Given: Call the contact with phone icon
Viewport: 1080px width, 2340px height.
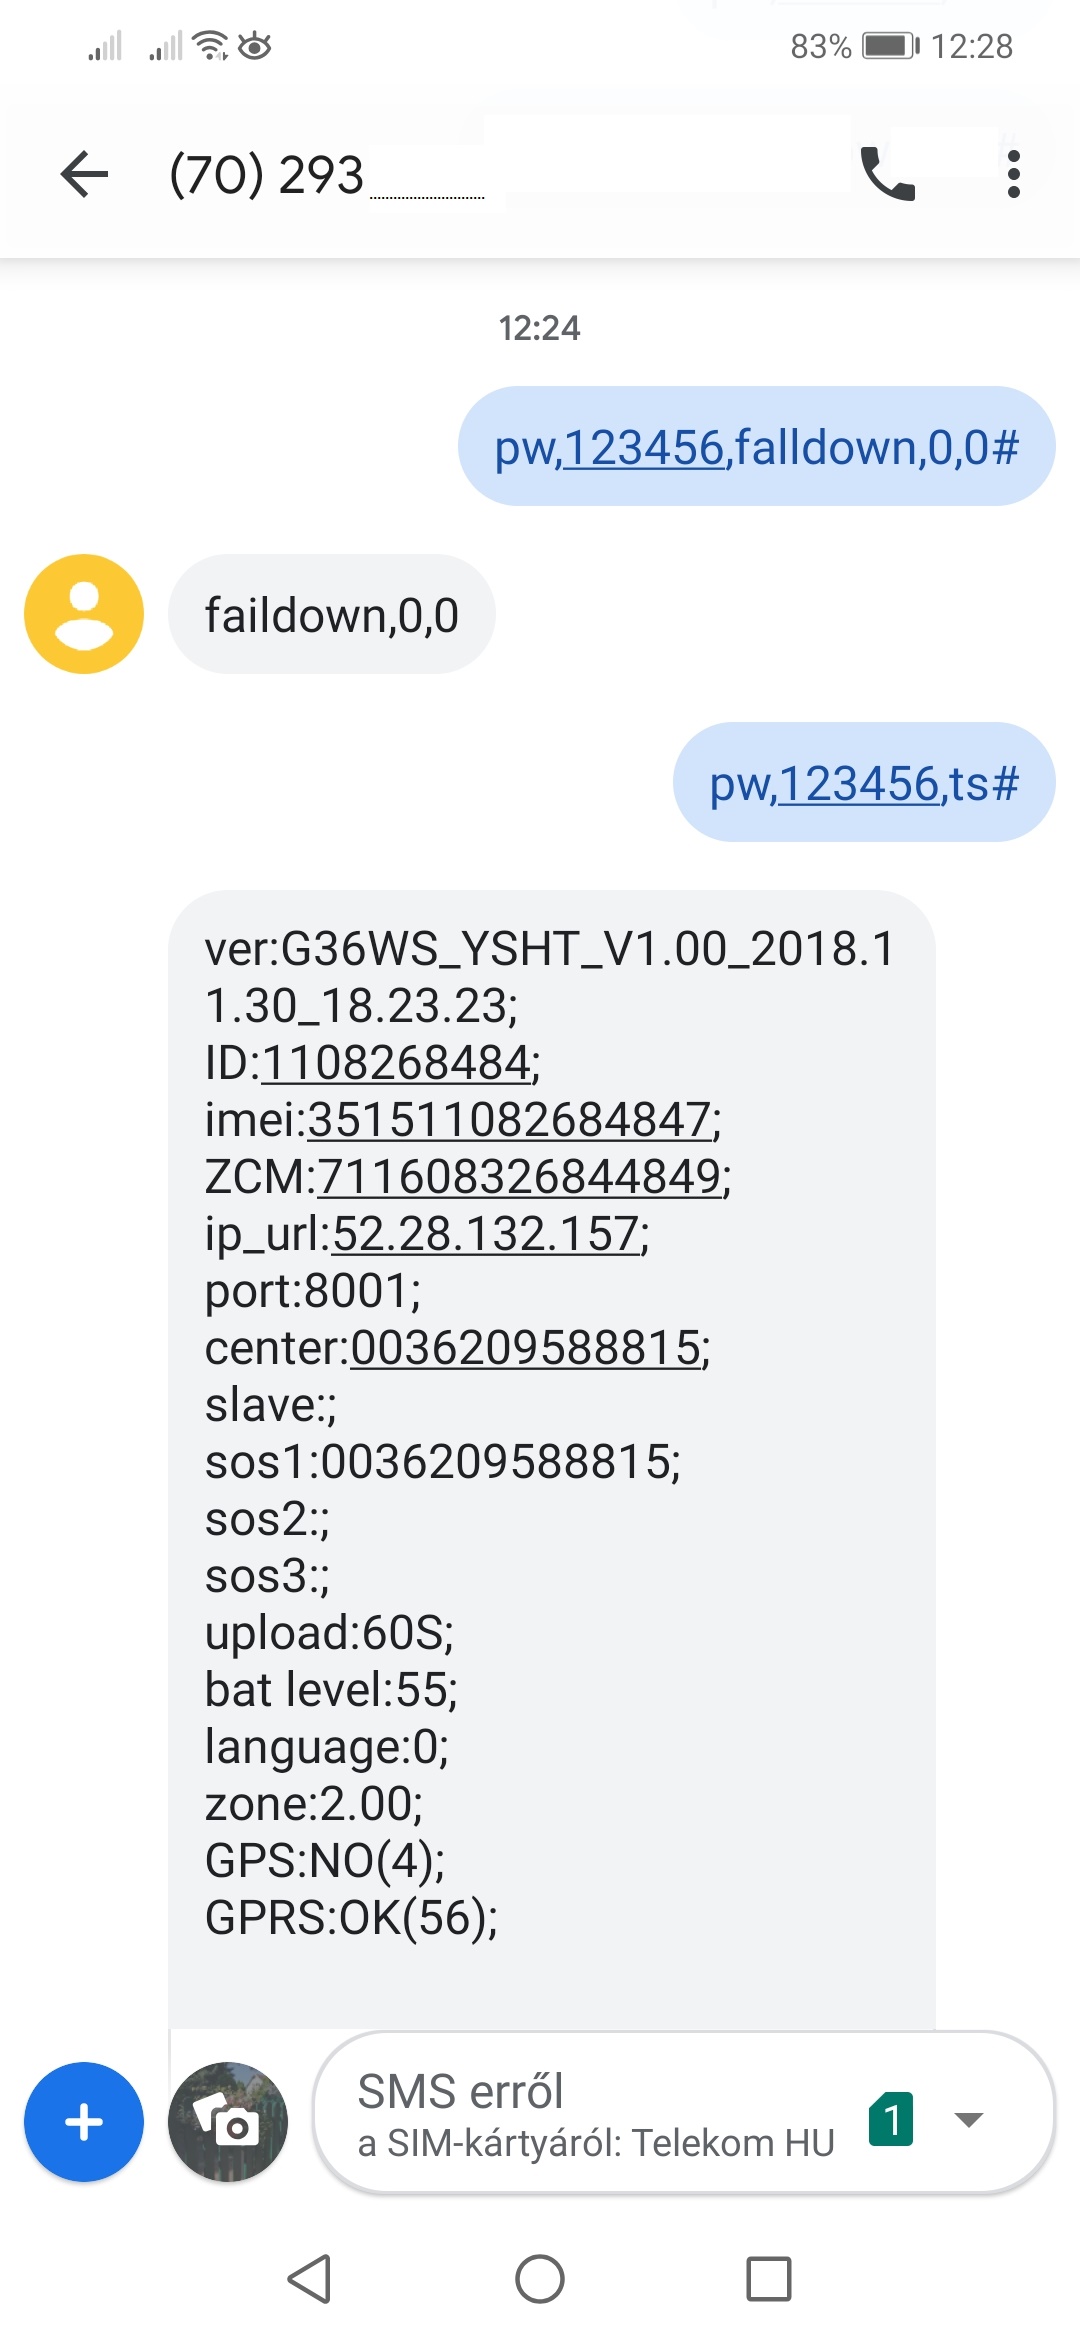Looking at the screenshot, I should (x=888, y=174).
